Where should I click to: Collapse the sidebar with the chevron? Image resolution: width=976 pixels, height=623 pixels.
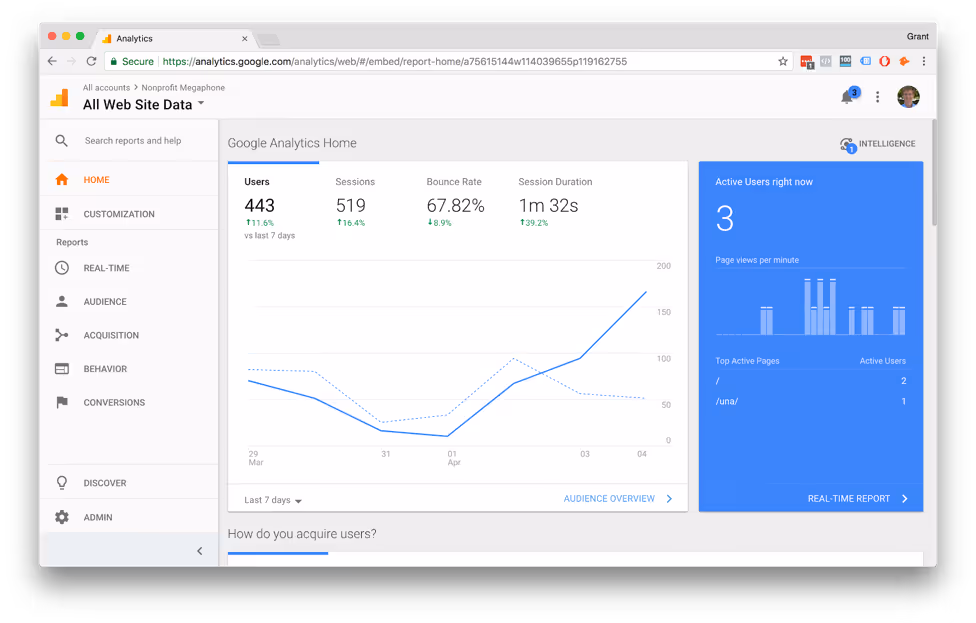tap(200, 551)
